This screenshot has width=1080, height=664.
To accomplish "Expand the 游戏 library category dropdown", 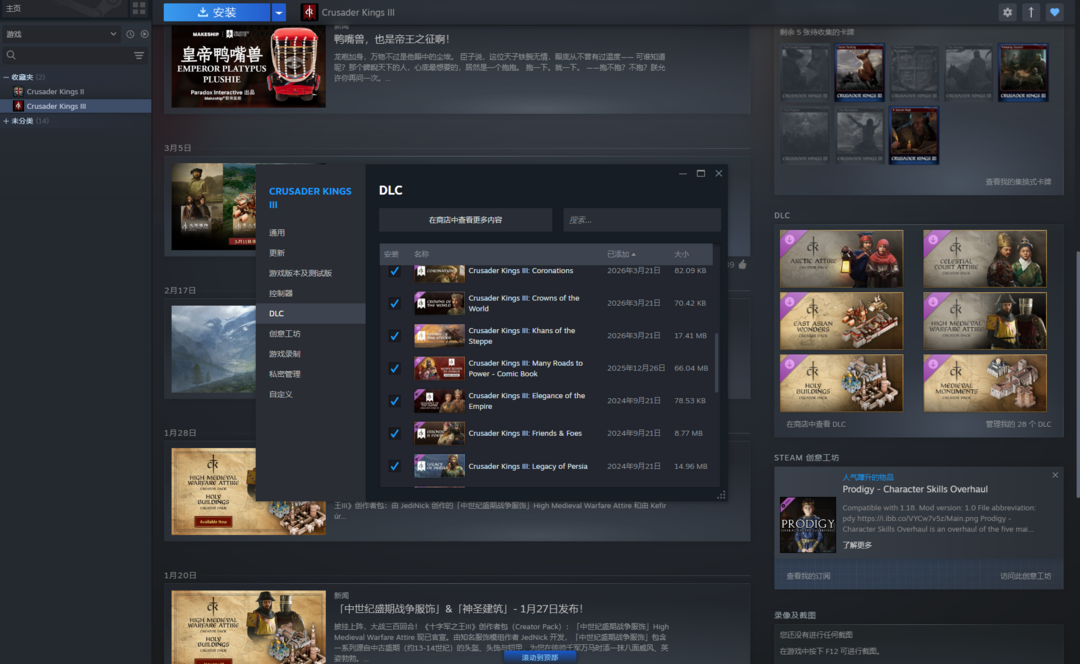I will coord(113,34).
